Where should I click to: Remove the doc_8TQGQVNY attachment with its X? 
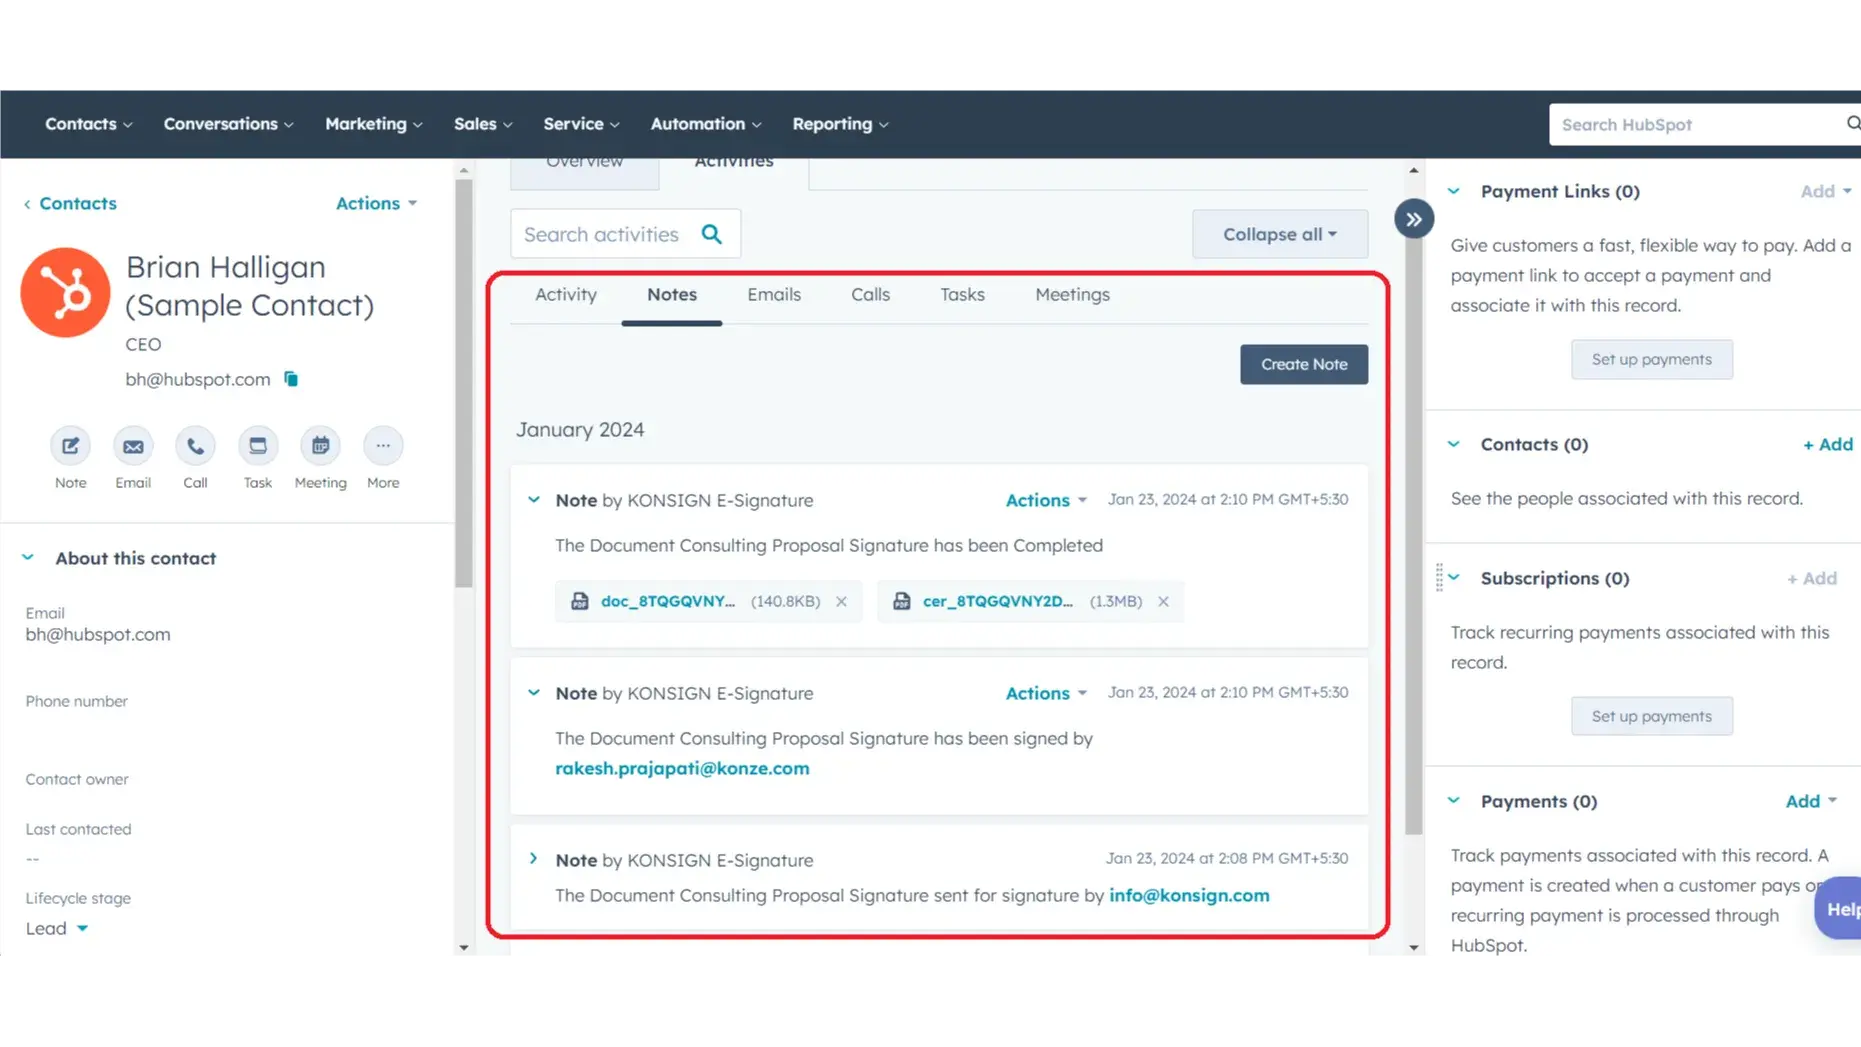(x=842, y=601)
